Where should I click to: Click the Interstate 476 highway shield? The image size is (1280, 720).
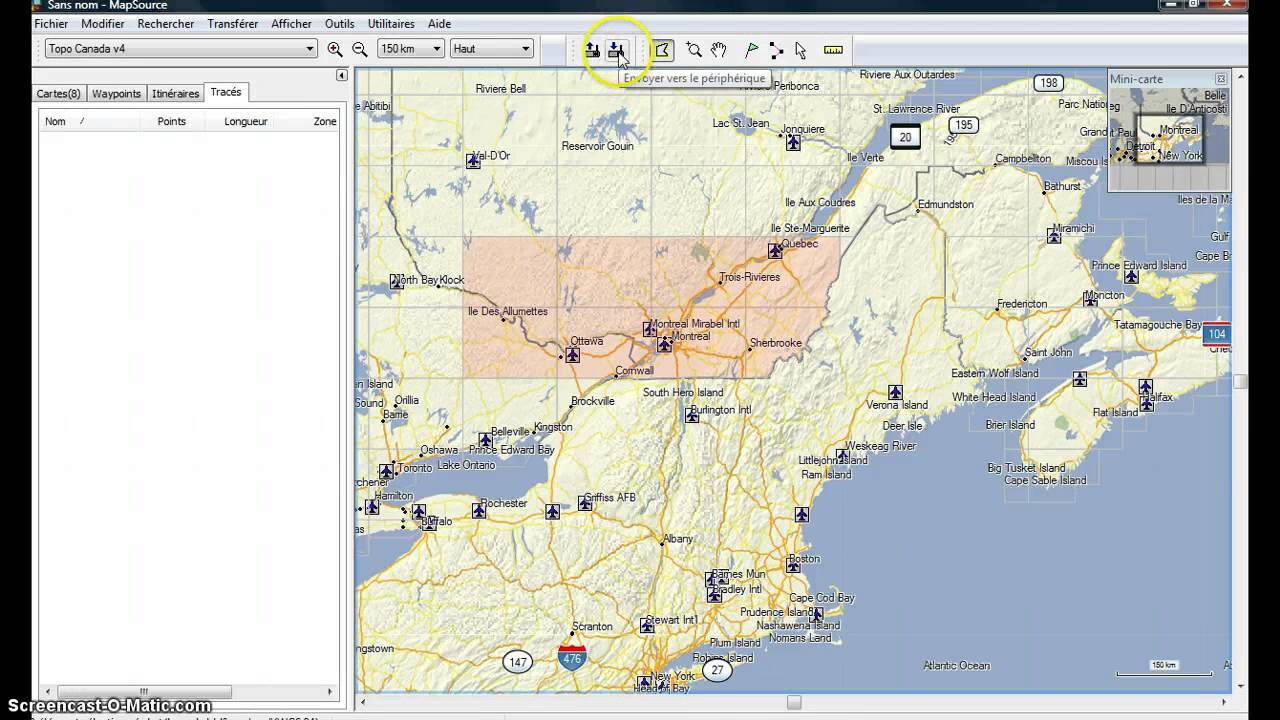coord(572,658)
